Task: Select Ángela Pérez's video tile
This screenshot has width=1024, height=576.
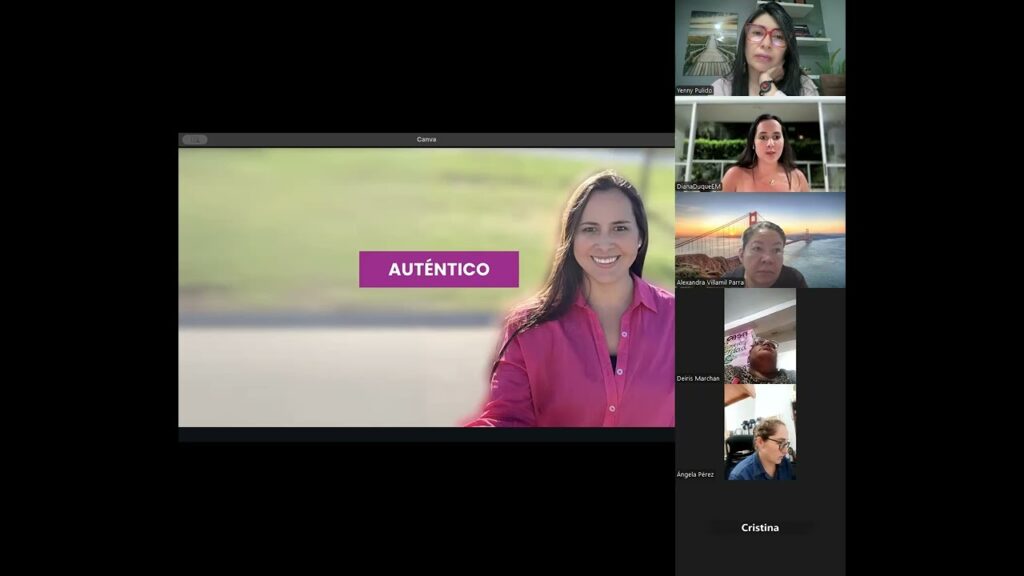Action: coord(760,432)
